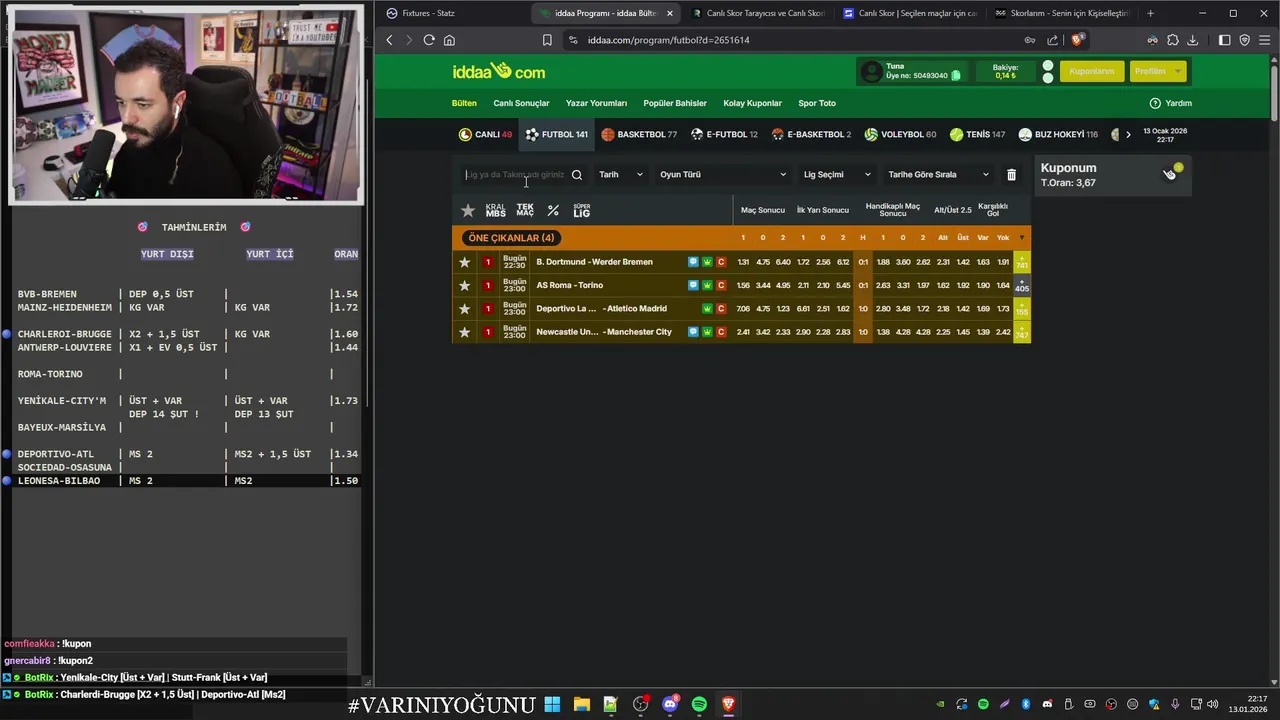This screenshot has width=1280, height=720.
Task: Bookmark this page icon in address bar
Action: [547, 40]
